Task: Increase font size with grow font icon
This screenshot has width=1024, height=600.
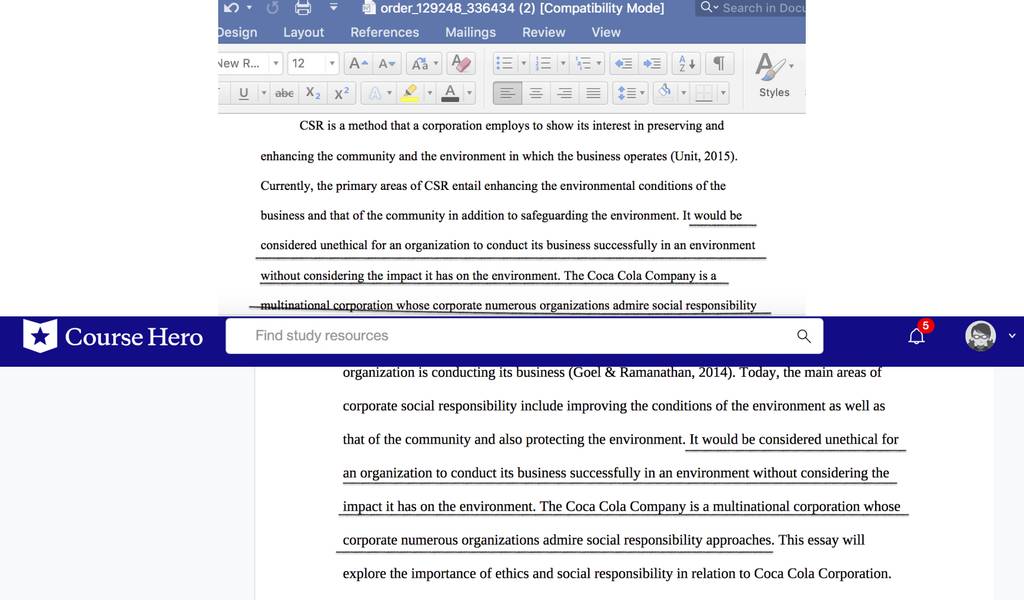Action: [358, 63]
